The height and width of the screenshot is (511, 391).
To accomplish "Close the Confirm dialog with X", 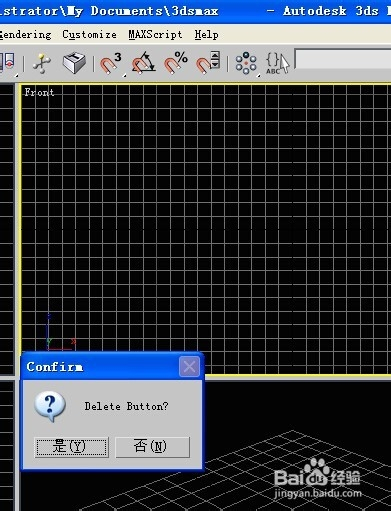I will pyautogui.click(x=189, y=367).
